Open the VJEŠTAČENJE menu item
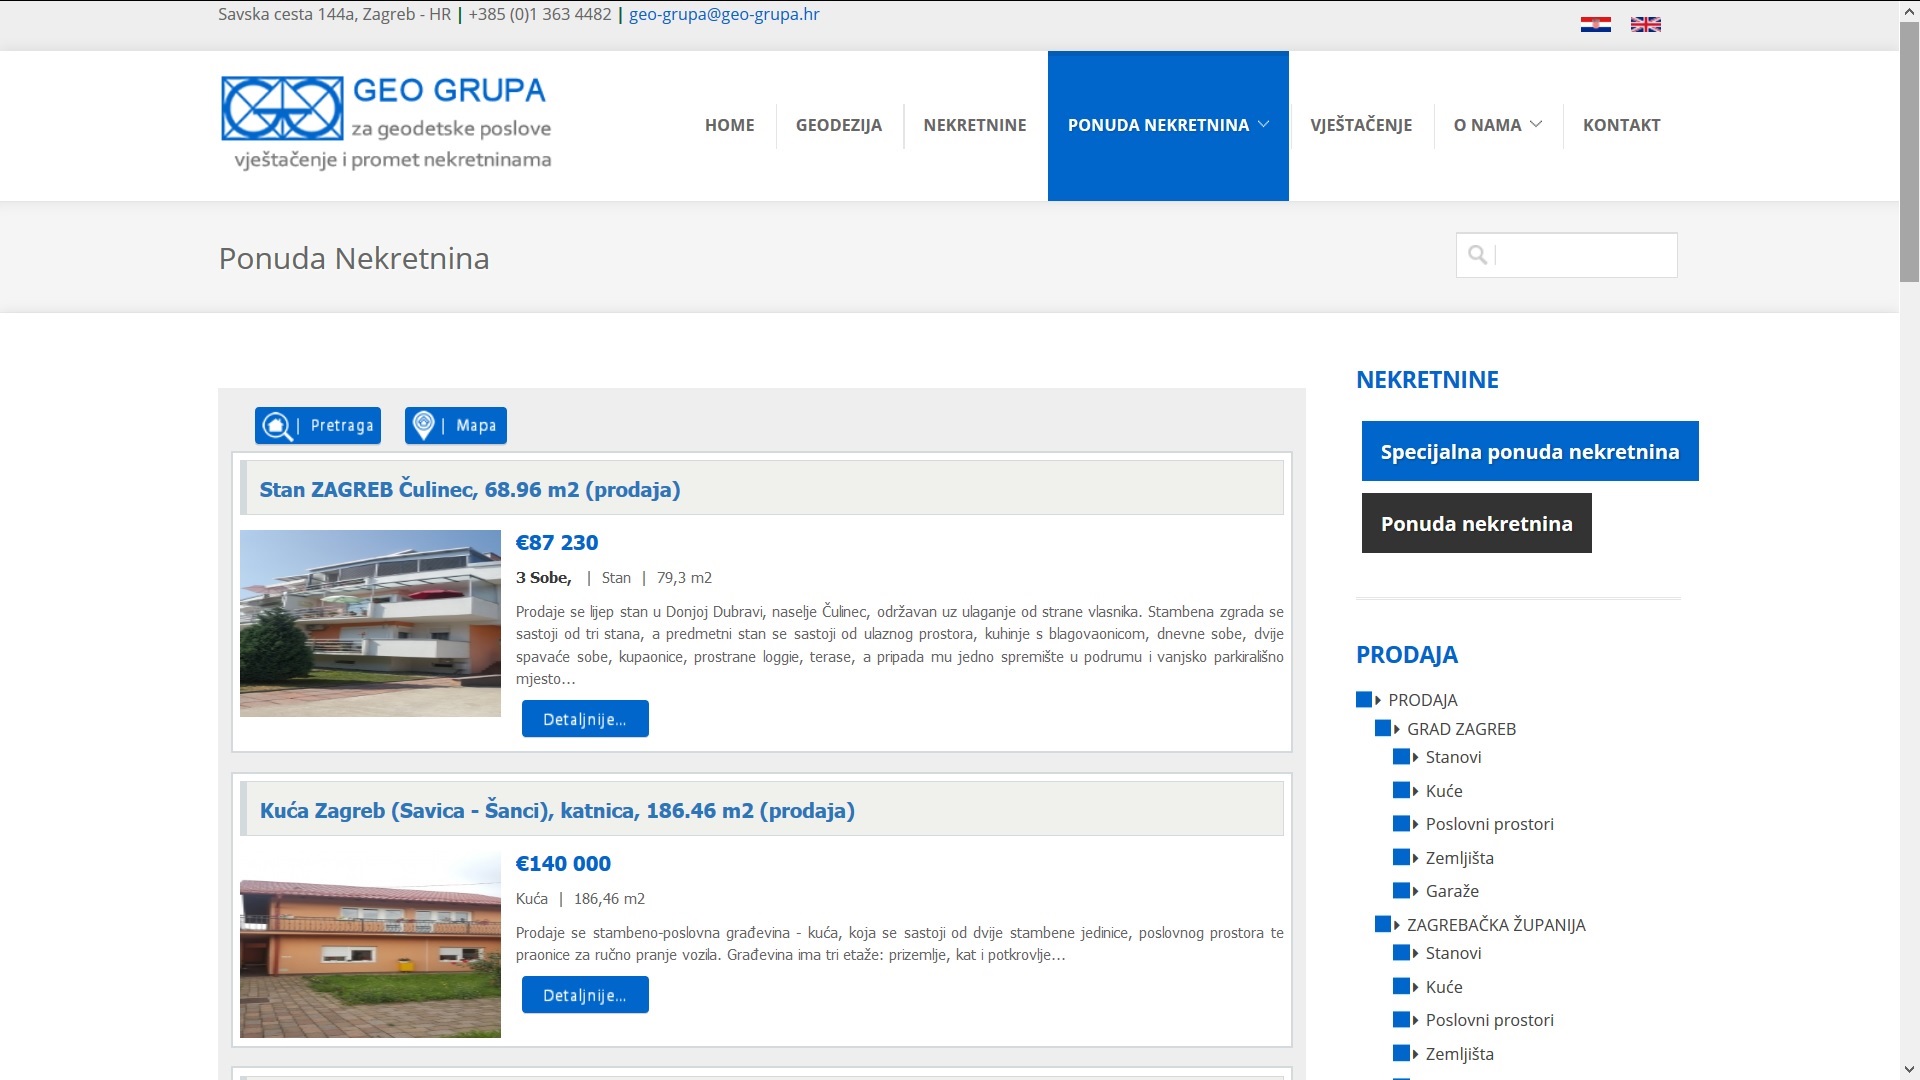 point(1361,125)
